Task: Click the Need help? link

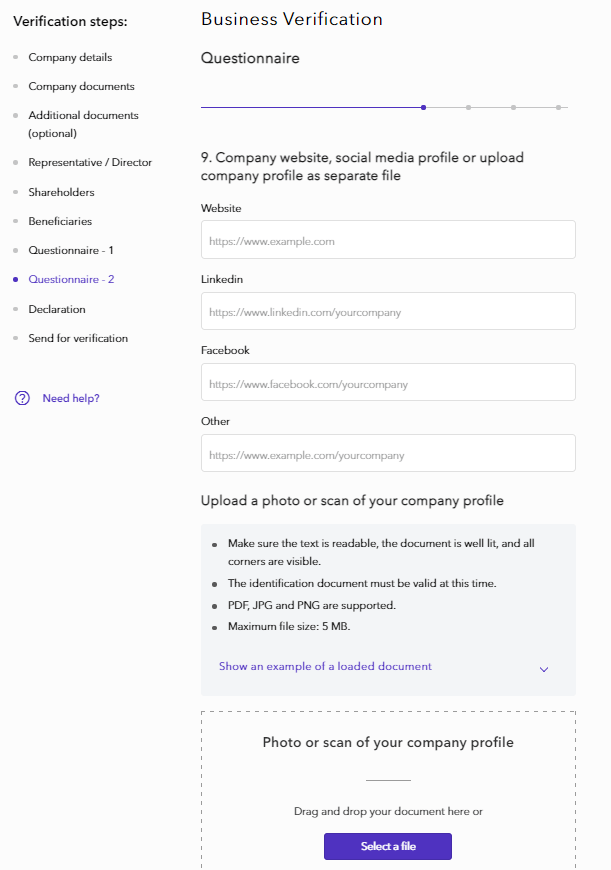Action: pyautogui.click(x=71, y=398)
